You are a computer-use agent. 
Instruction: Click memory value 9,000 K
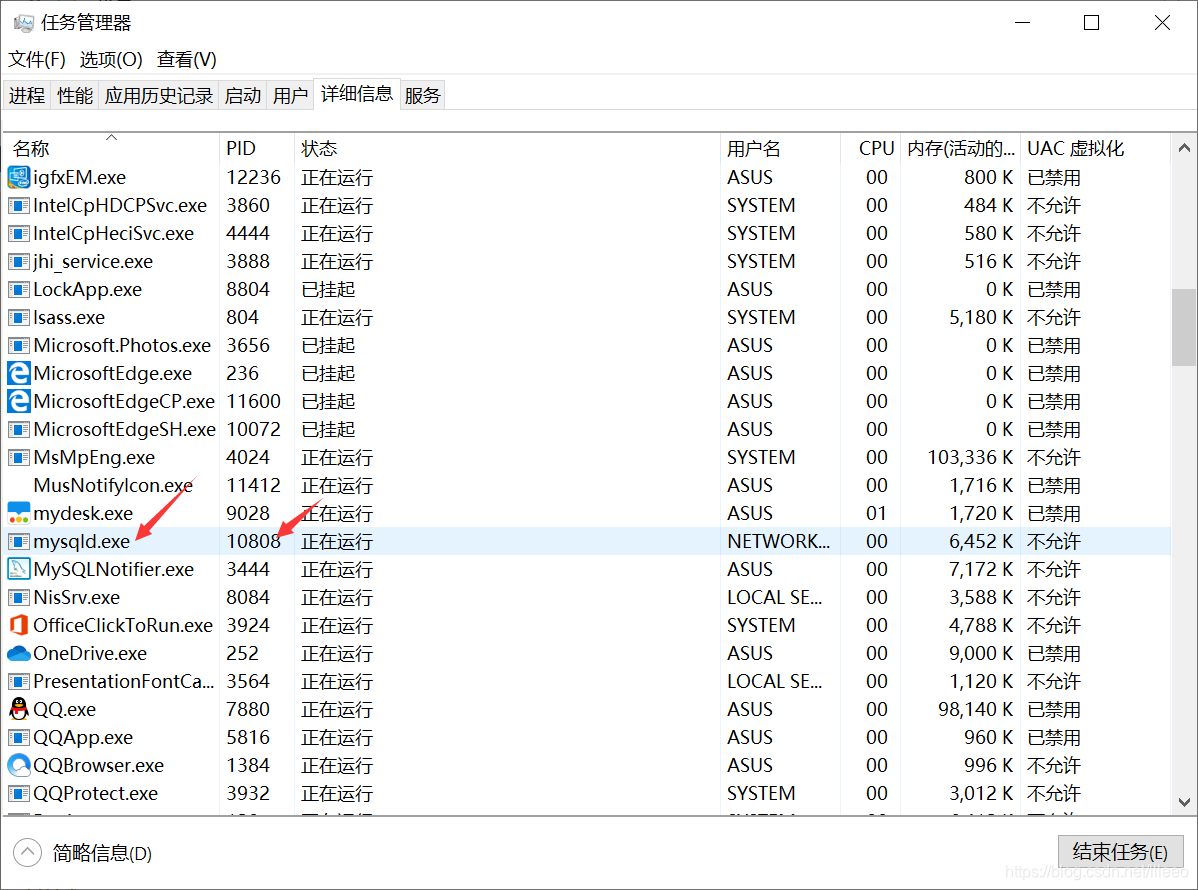point(981,654)
